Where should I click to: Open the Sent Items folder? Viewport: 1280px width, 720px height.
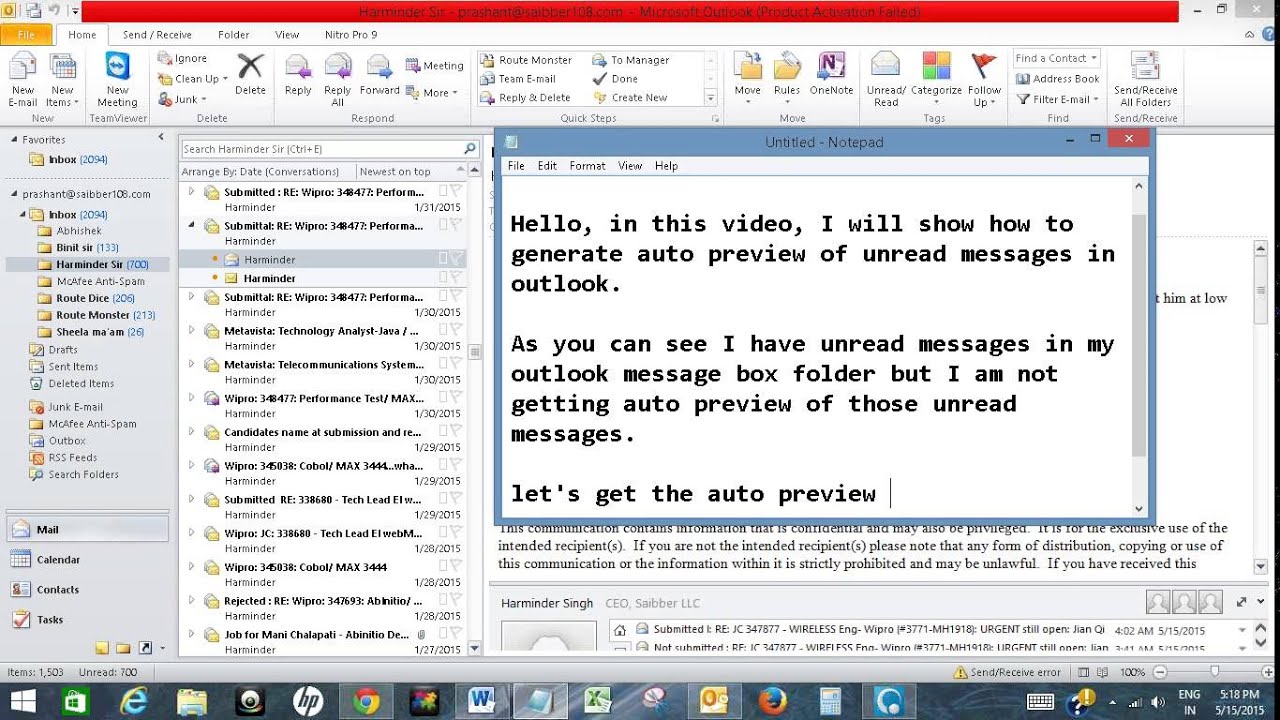point(73,367)
